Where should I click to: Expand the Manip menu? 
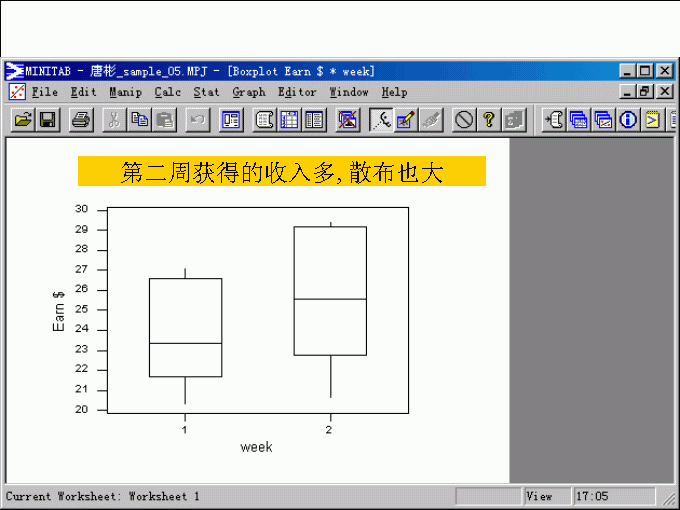pyautogui.click(x=125, y=92)
